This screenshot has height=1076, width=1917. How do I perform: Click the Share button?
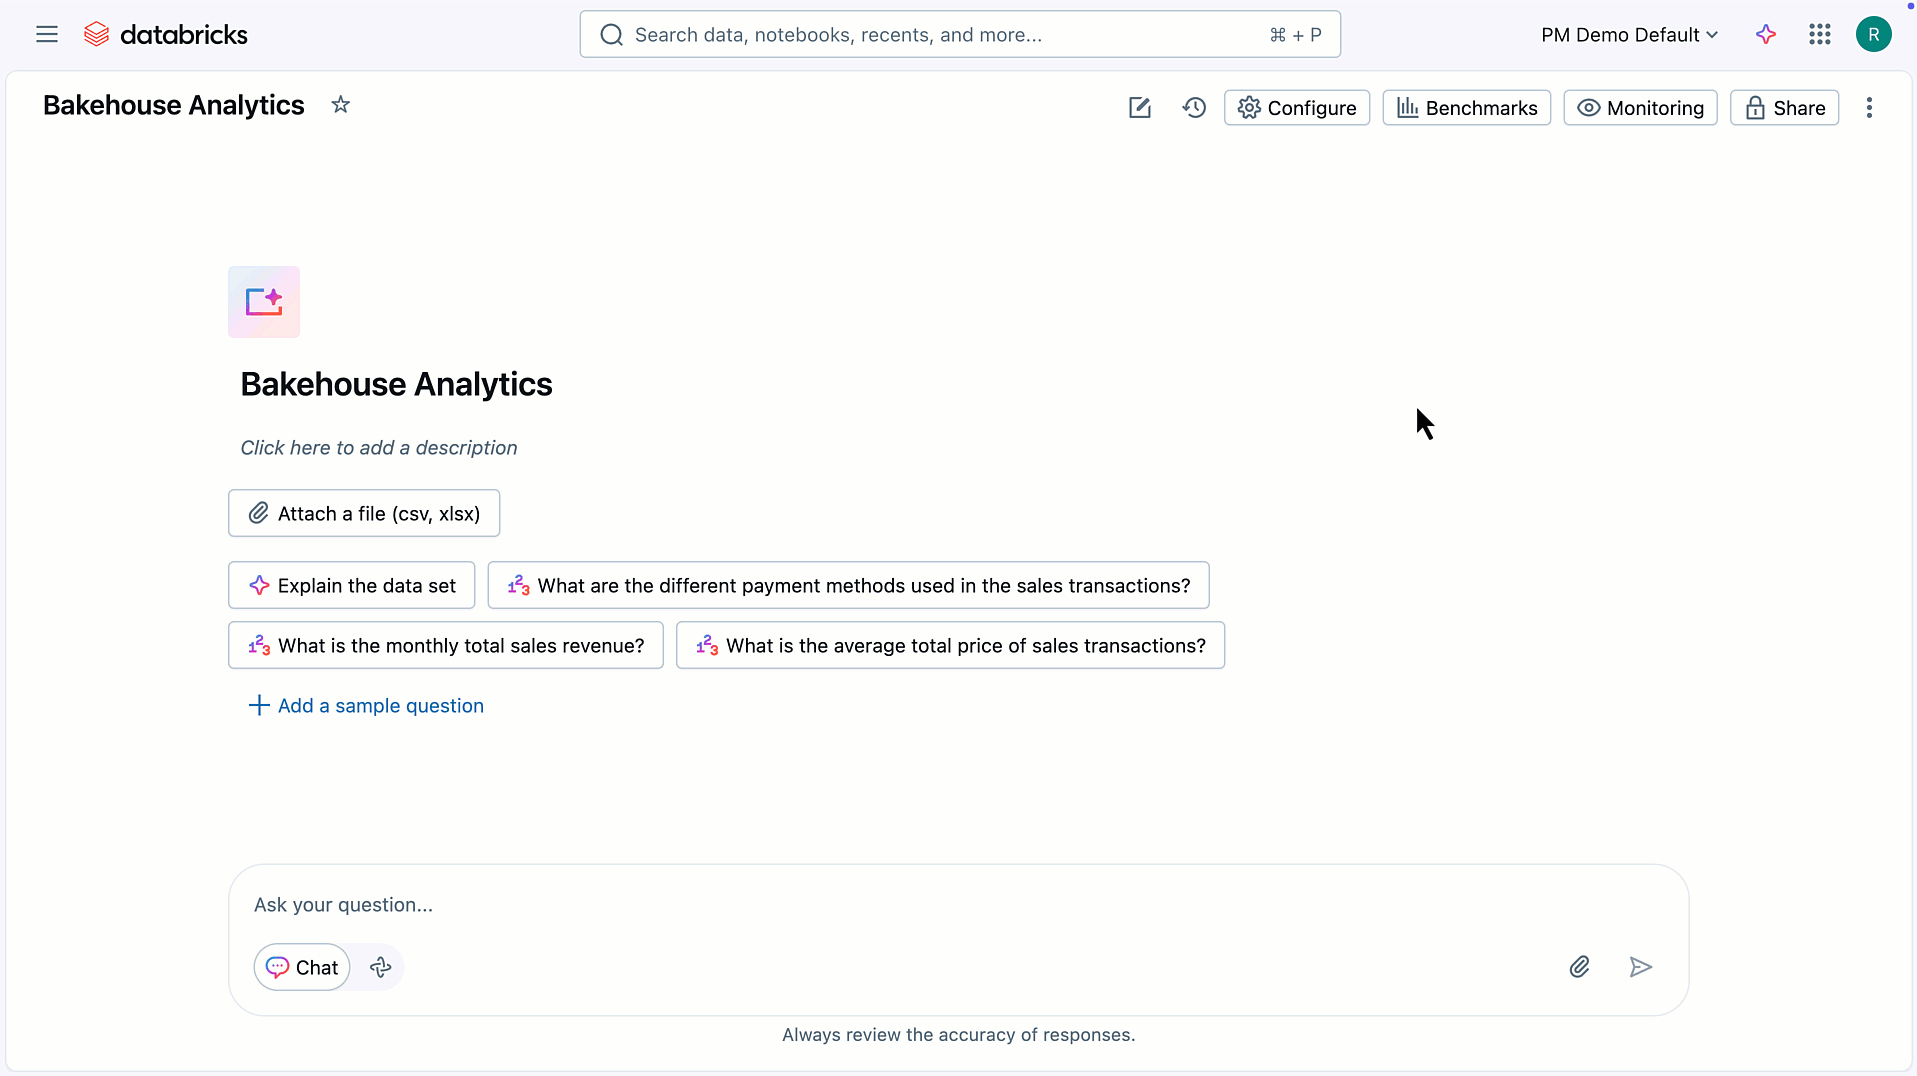tap(1784, 108)
